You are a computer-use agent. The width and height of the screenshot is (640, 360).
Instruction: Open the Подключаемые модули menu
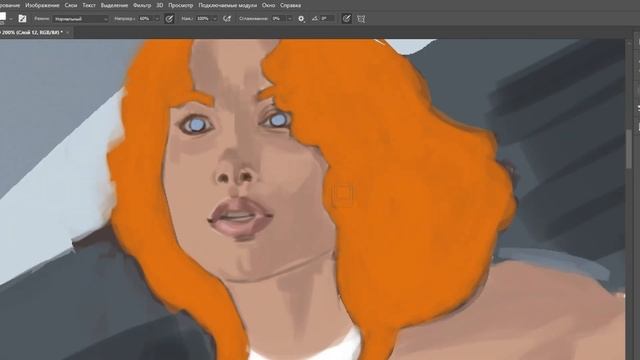point(228,5)
